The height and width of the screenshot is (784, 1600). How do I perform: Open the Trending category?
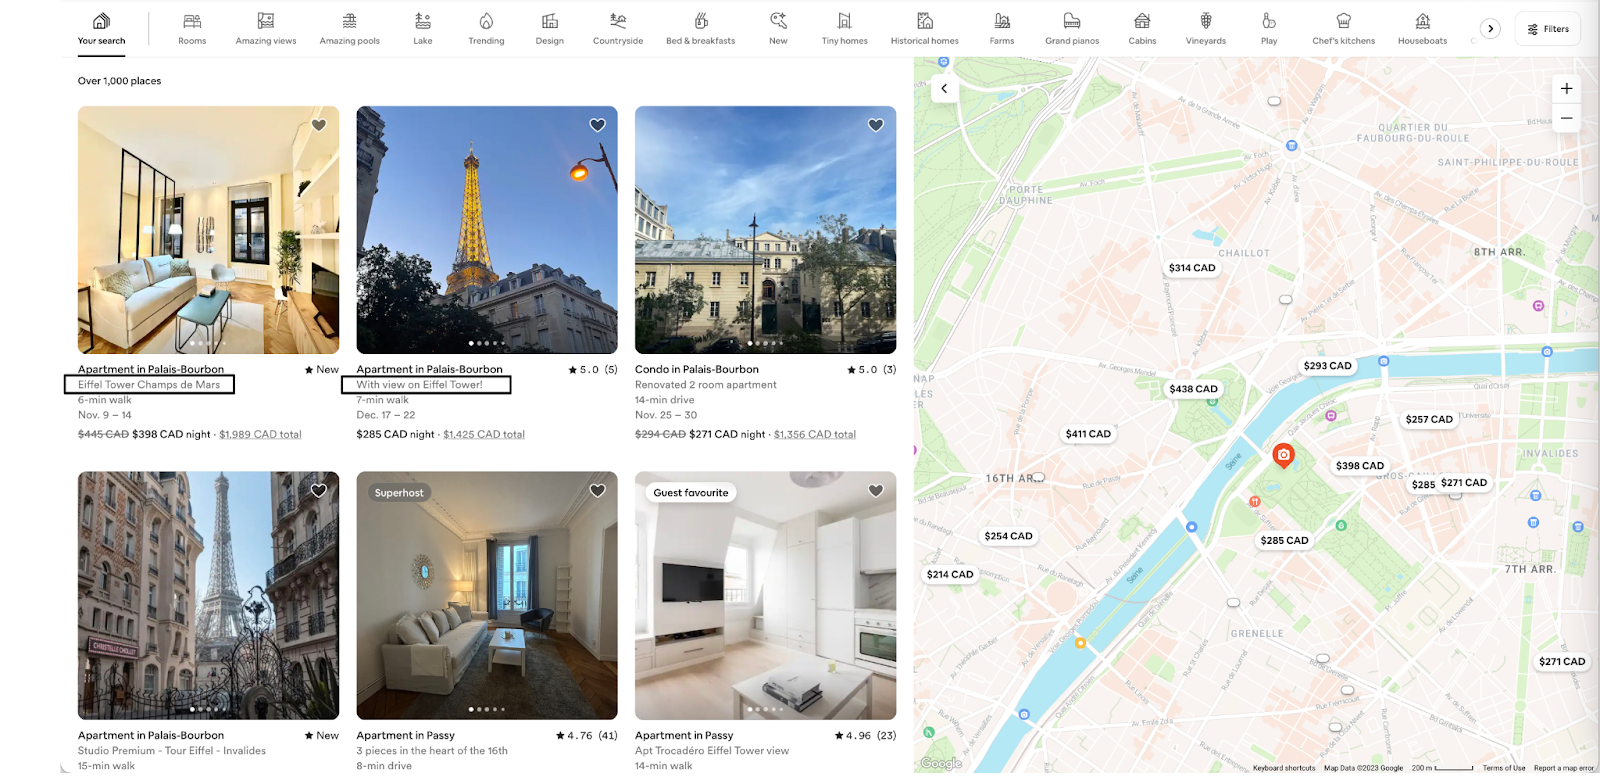pyautogui.click(x=486, y=29)
